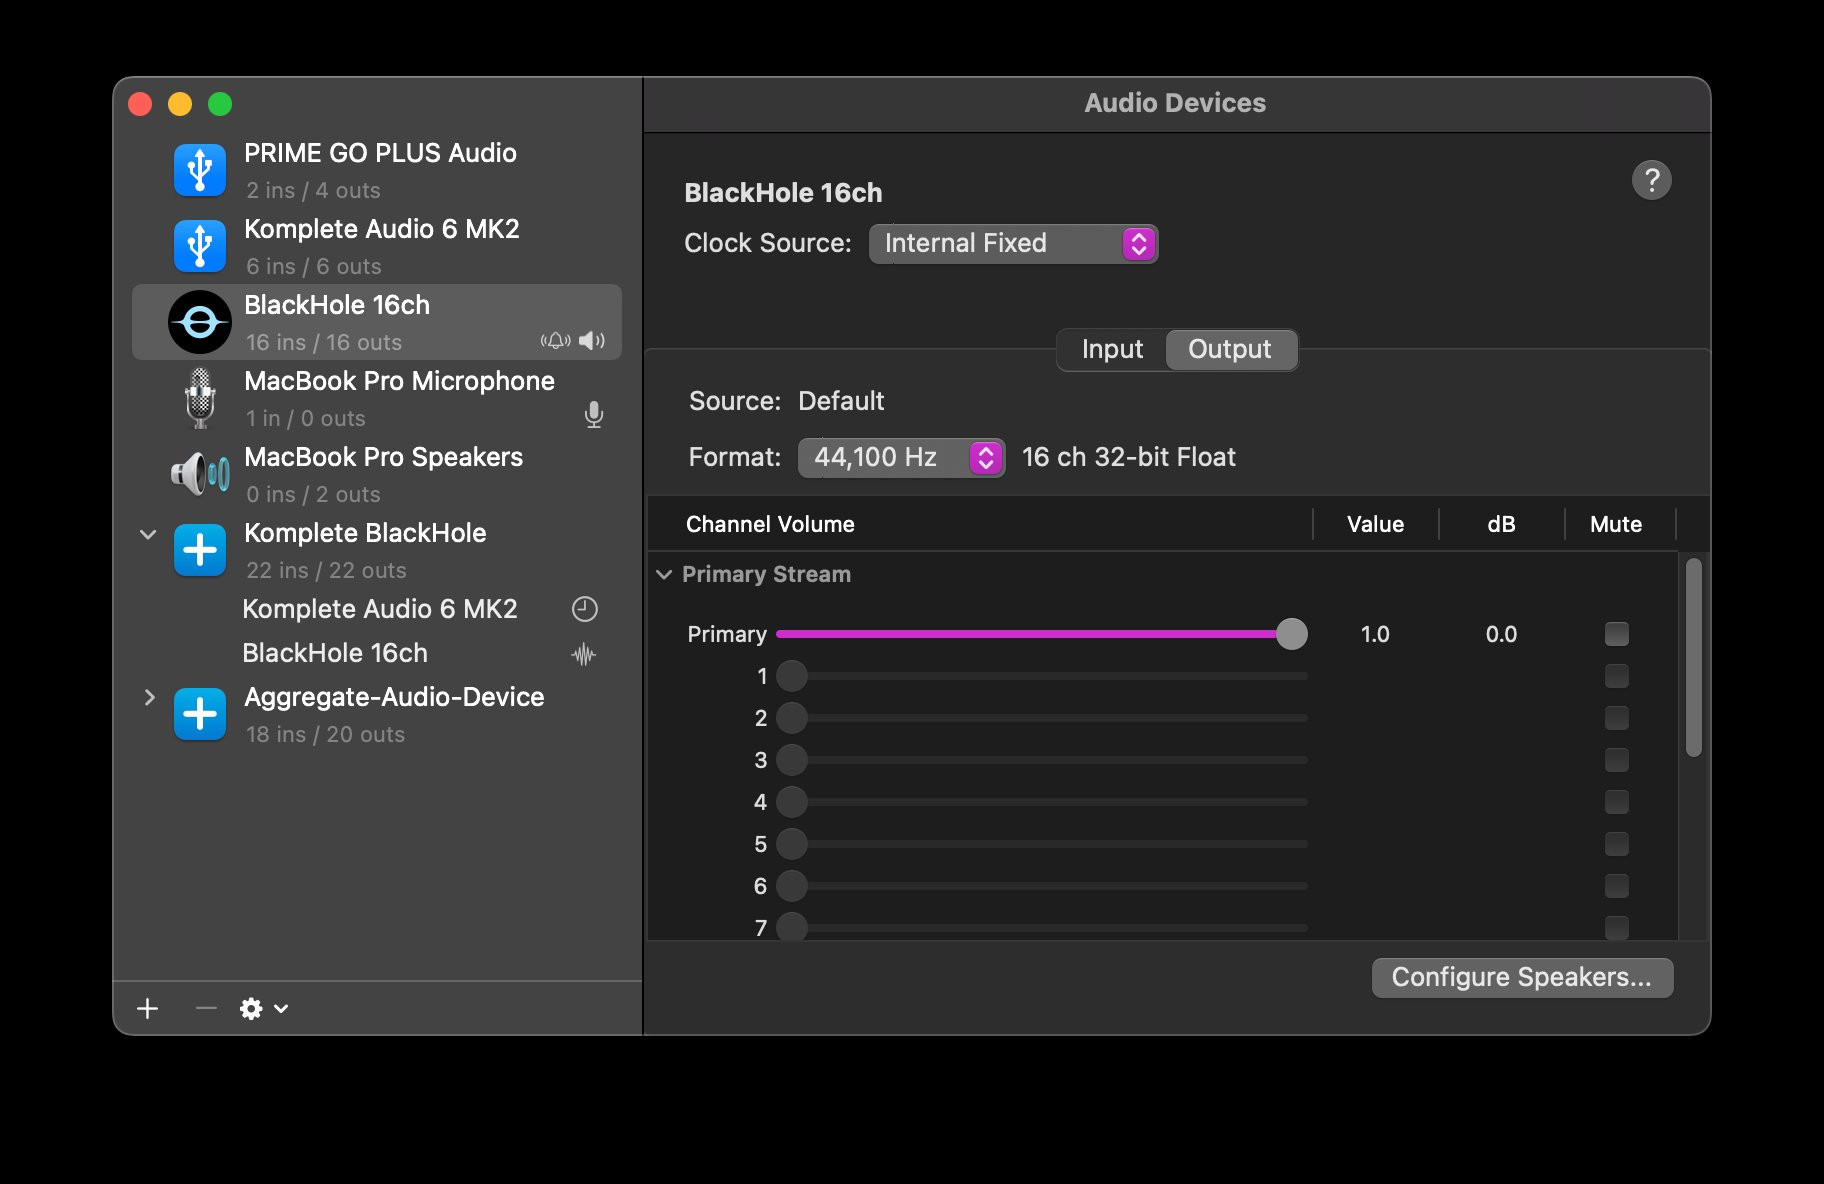
Task: Click the channel 6 volume slider
Action: (1041, 886)
